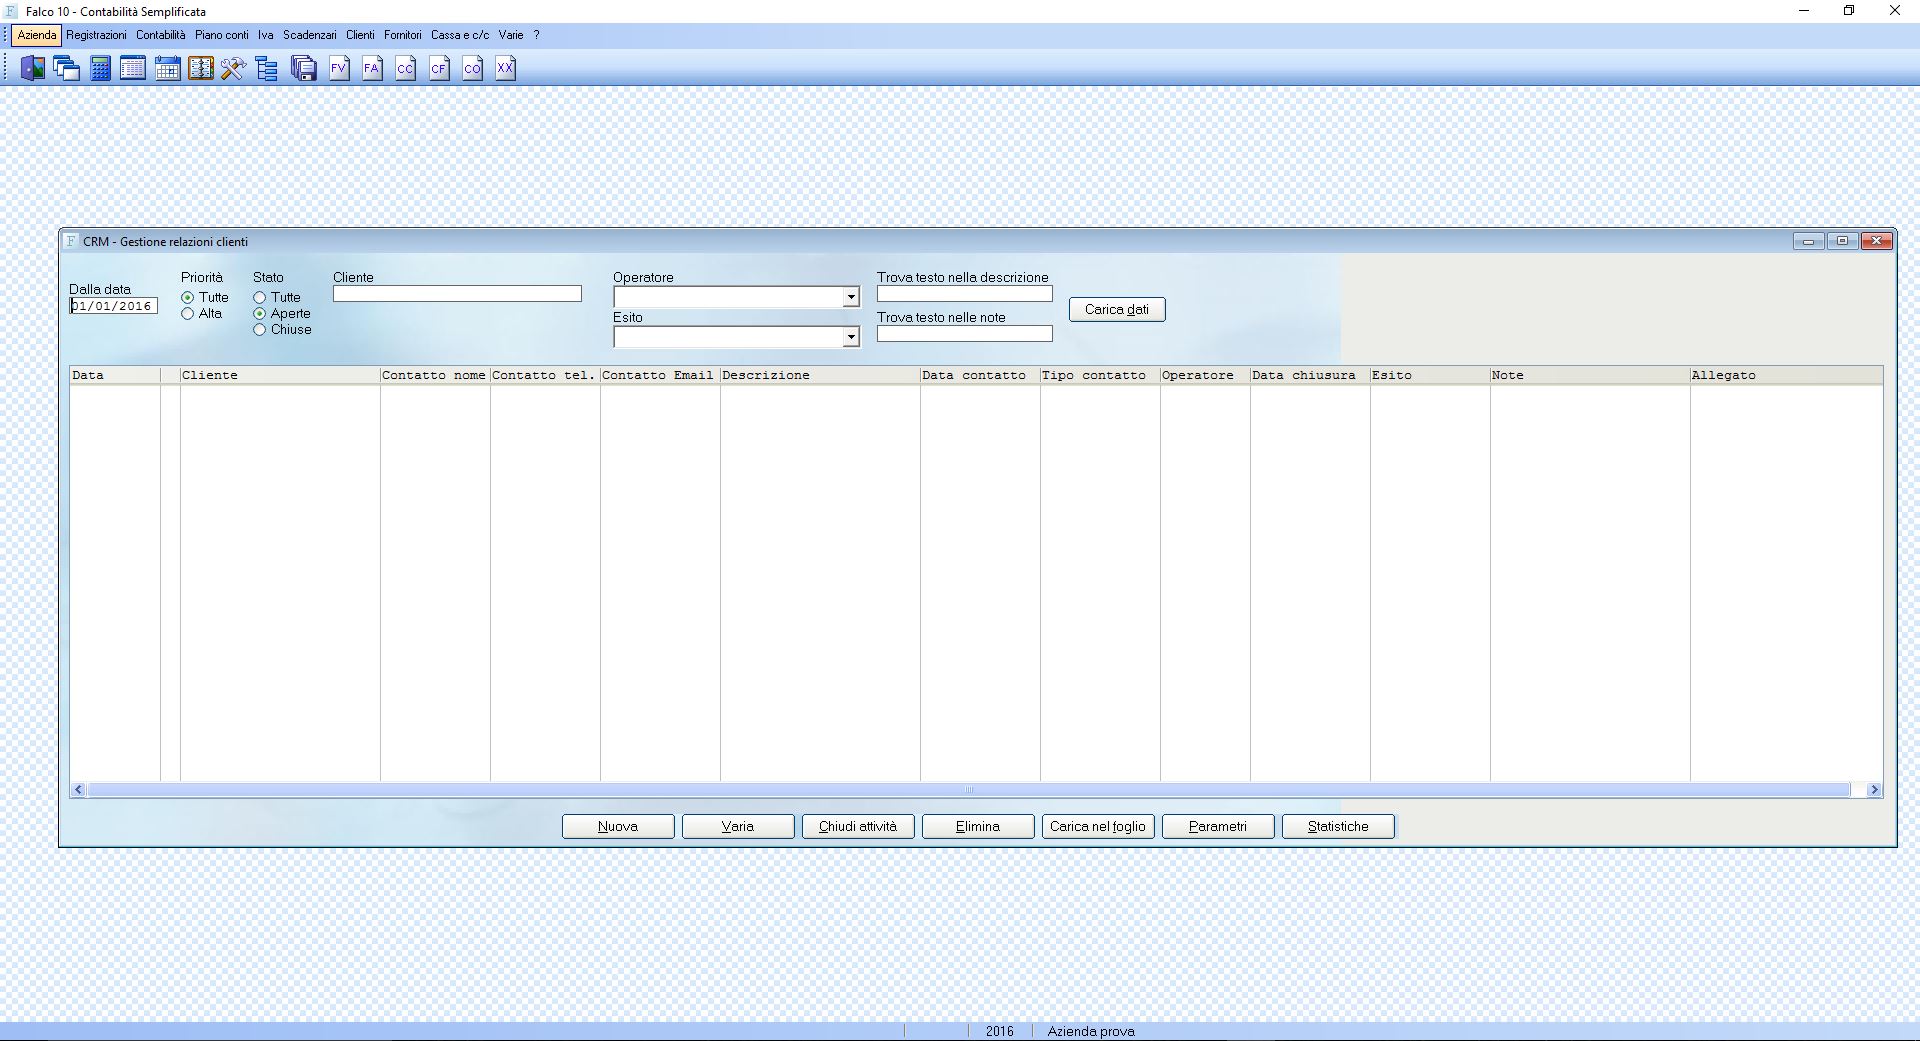Maximize the CRM Gestione relazioni clienti window
Image resolution: width=1920 pixels, height=1041 pixels.
click(x=1842, y=241)
